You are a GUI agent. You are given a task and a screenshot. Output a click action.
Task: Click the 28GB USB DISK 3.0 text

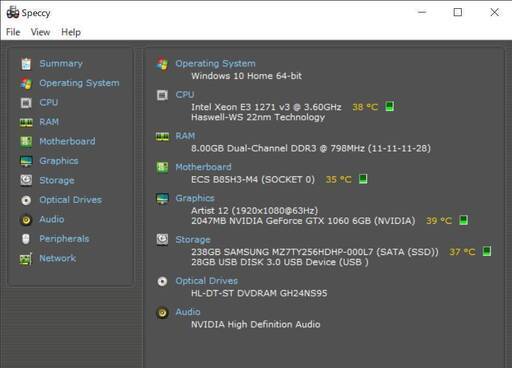point(280,262)
